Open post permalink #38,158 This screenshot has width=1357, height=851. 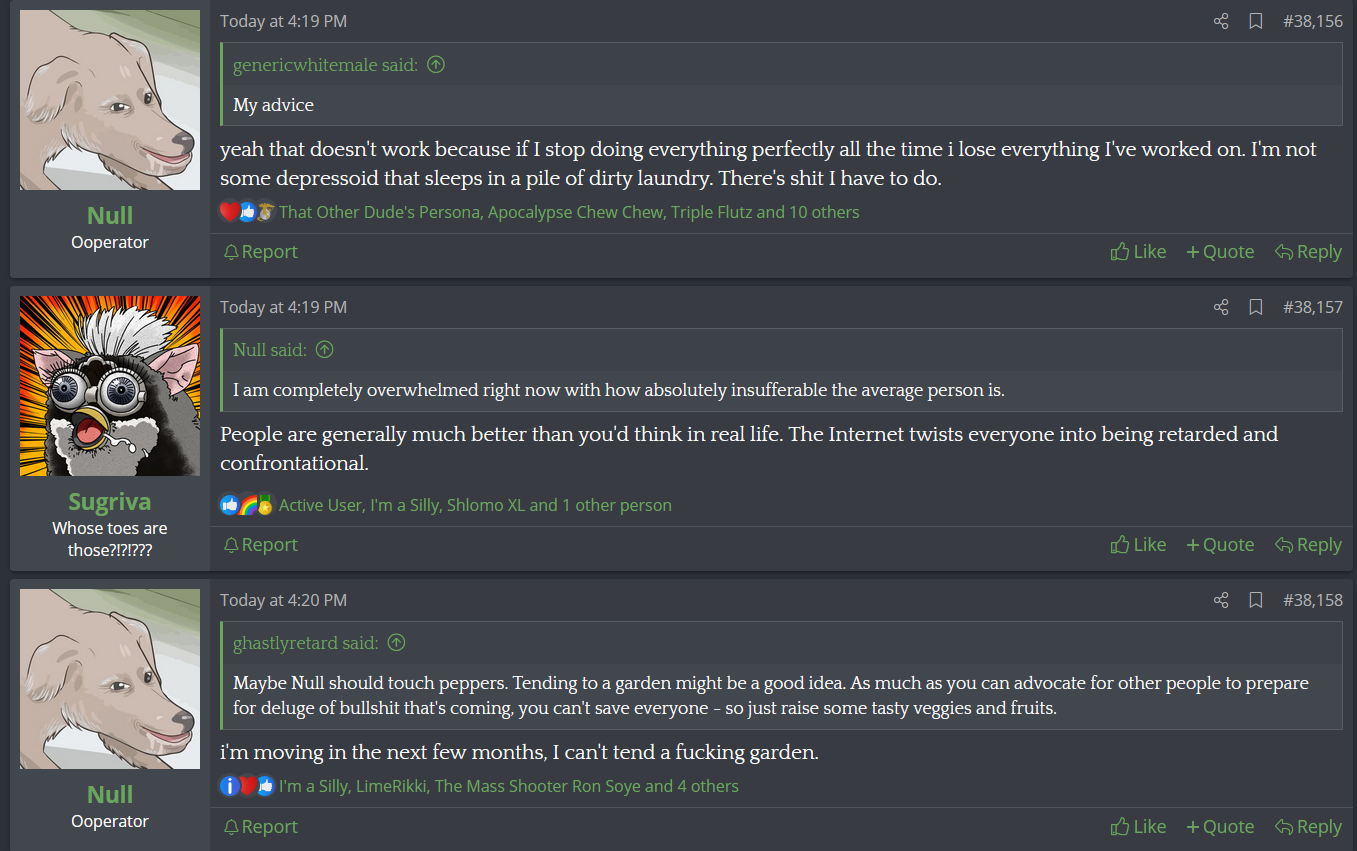pyautogui.click(x=1313, y=600)
